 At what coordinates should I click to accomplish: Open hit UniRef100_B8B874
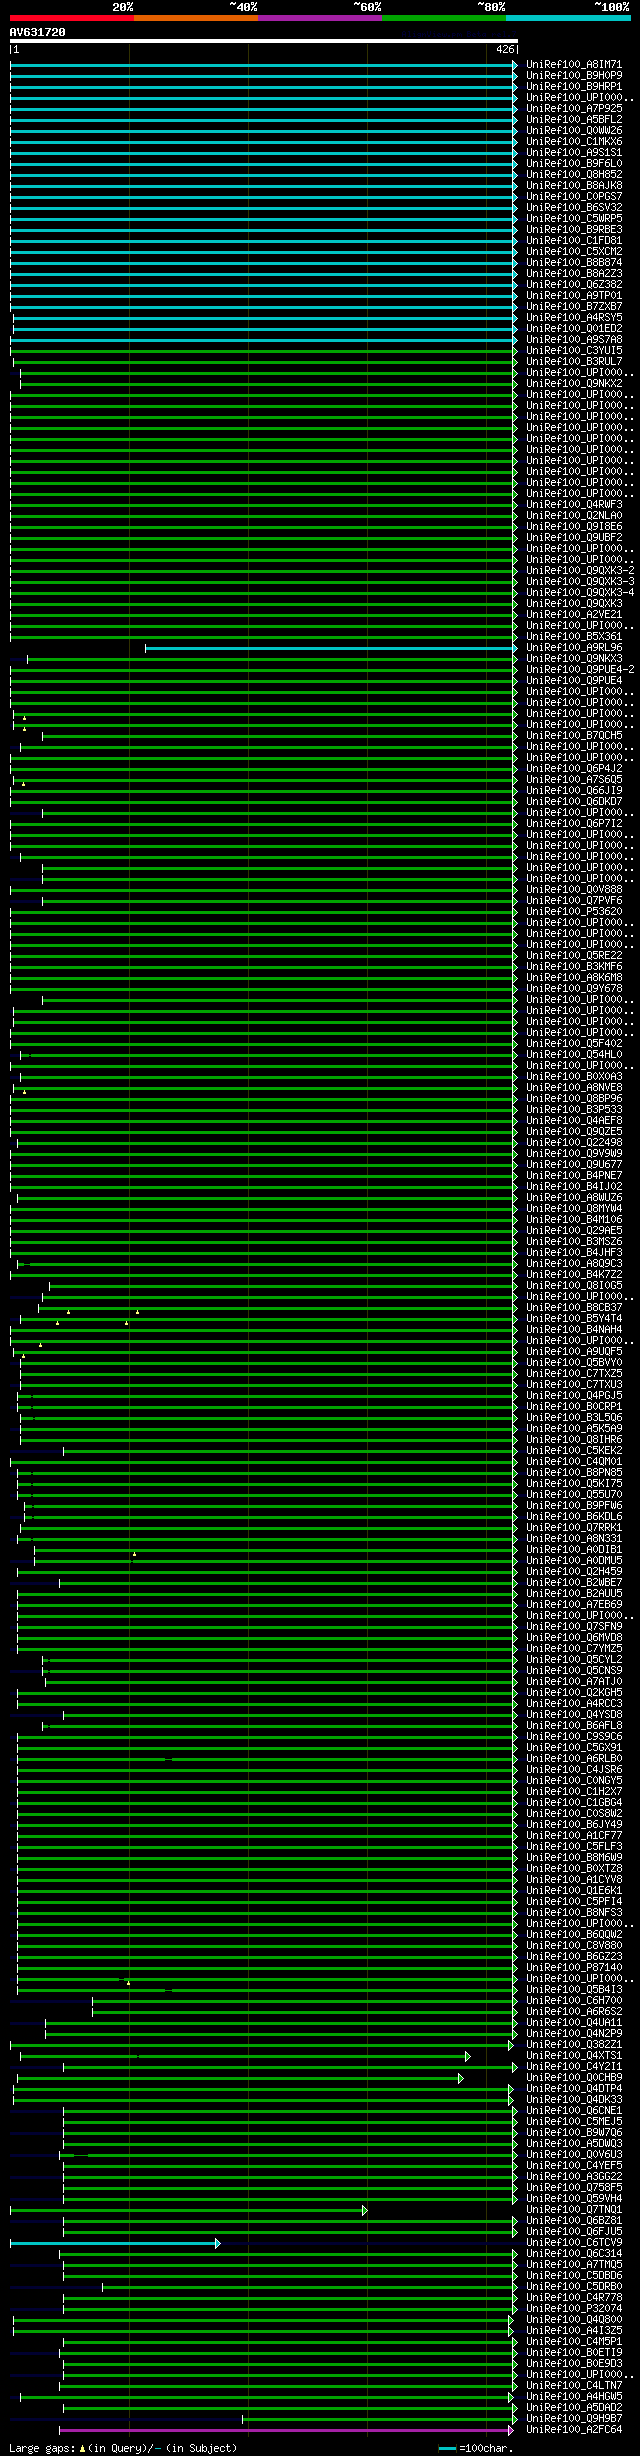(x=574, y=263)
